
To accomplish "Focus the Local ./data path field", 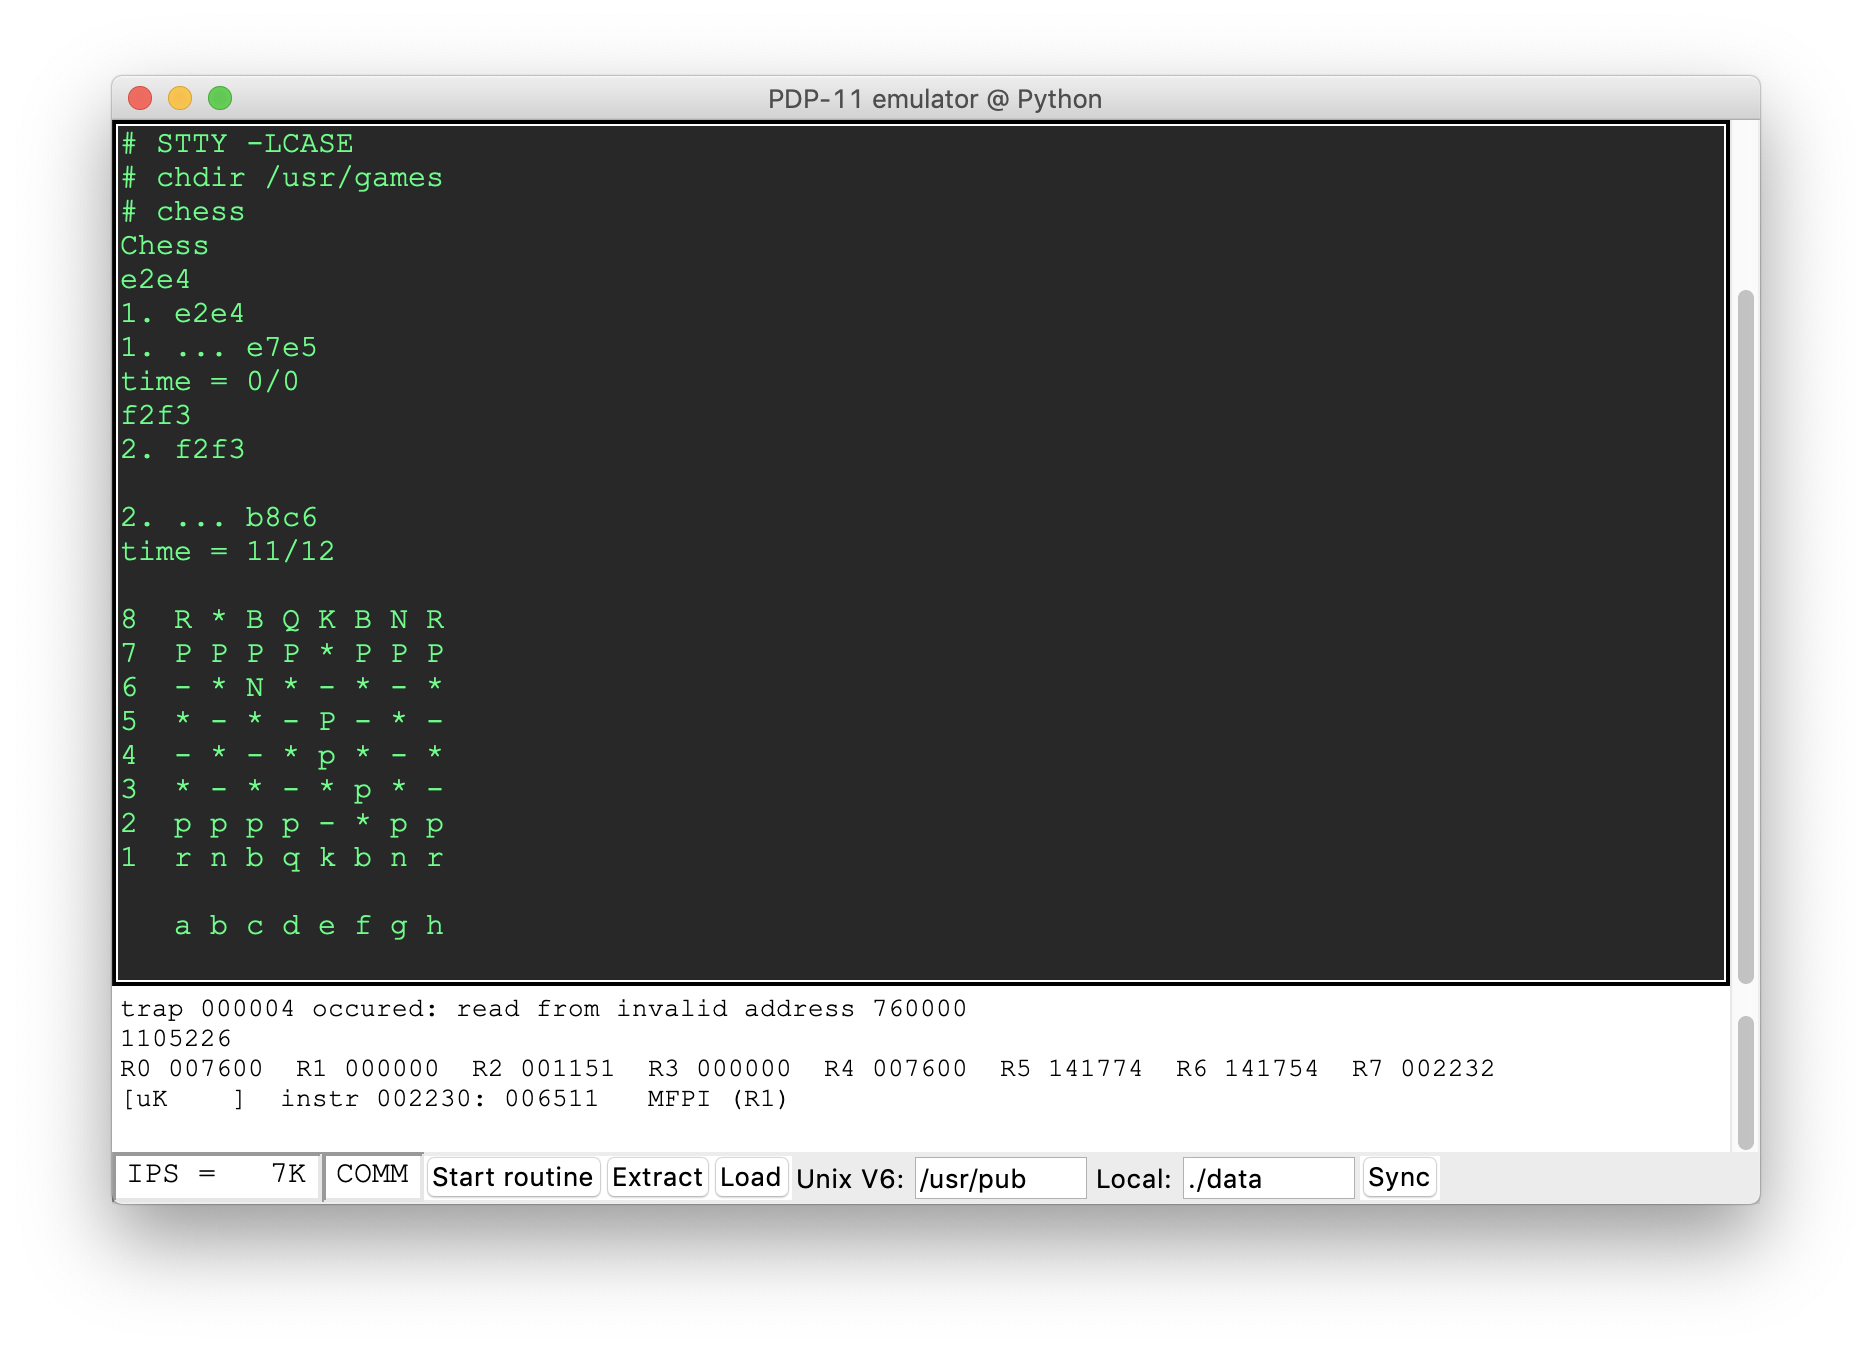I will 1268,1178.
